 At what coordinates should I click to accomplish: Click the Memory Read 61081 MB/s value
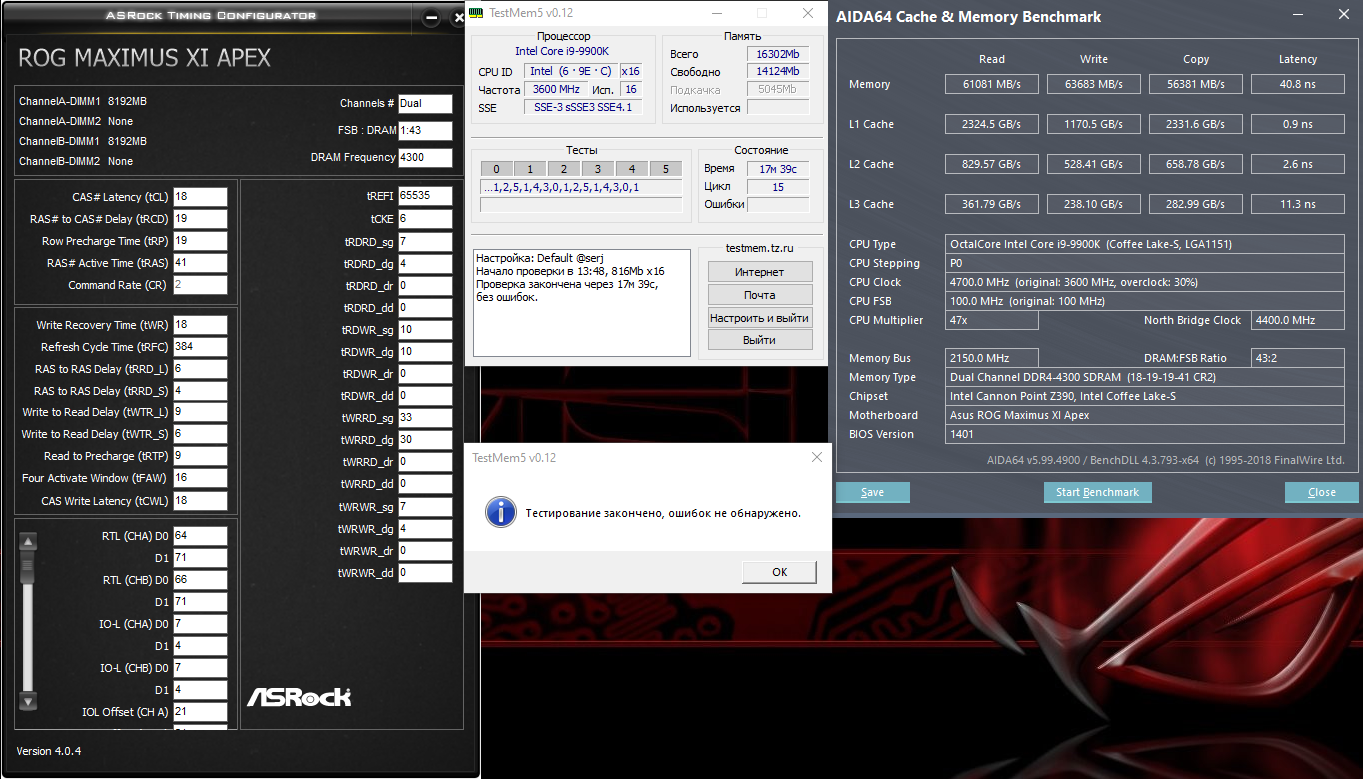click(992, 84)
